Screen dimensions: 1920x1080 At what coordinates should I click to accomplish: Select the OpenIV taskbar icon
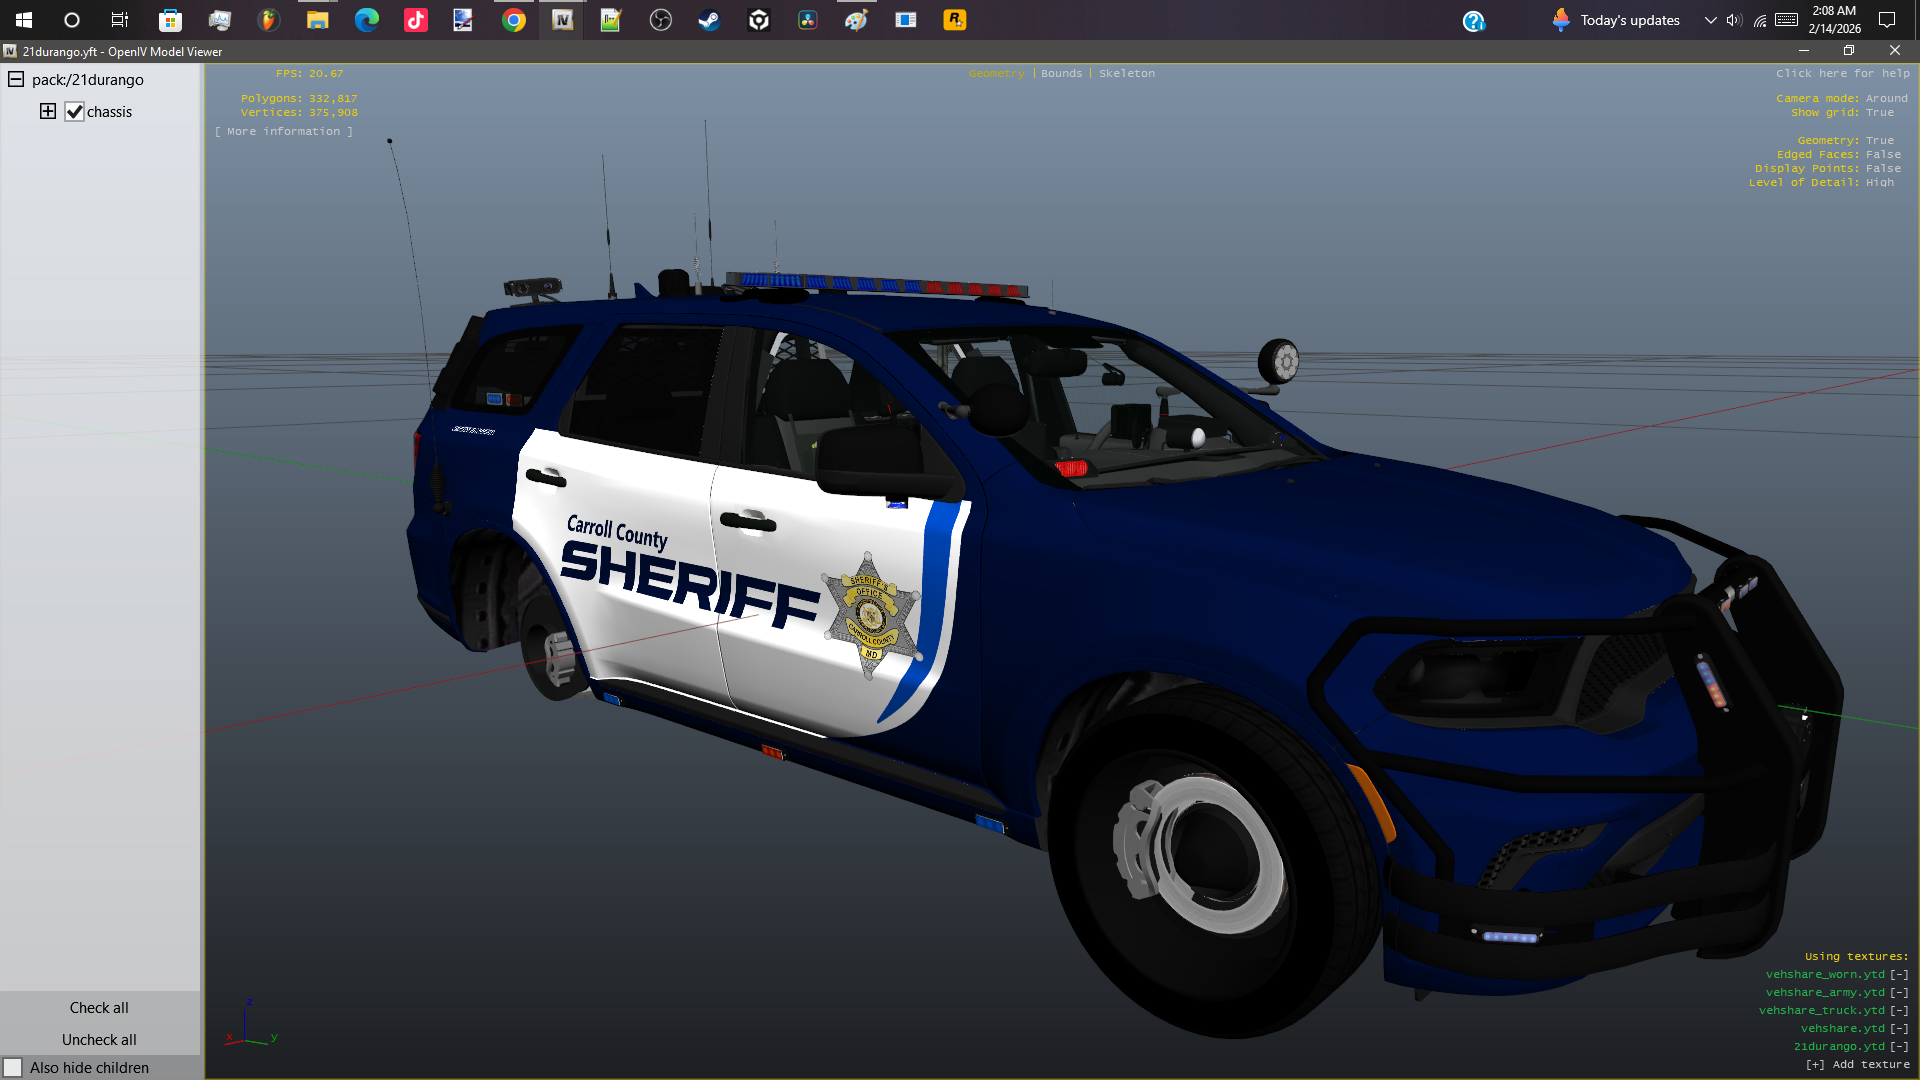(563, 20)
